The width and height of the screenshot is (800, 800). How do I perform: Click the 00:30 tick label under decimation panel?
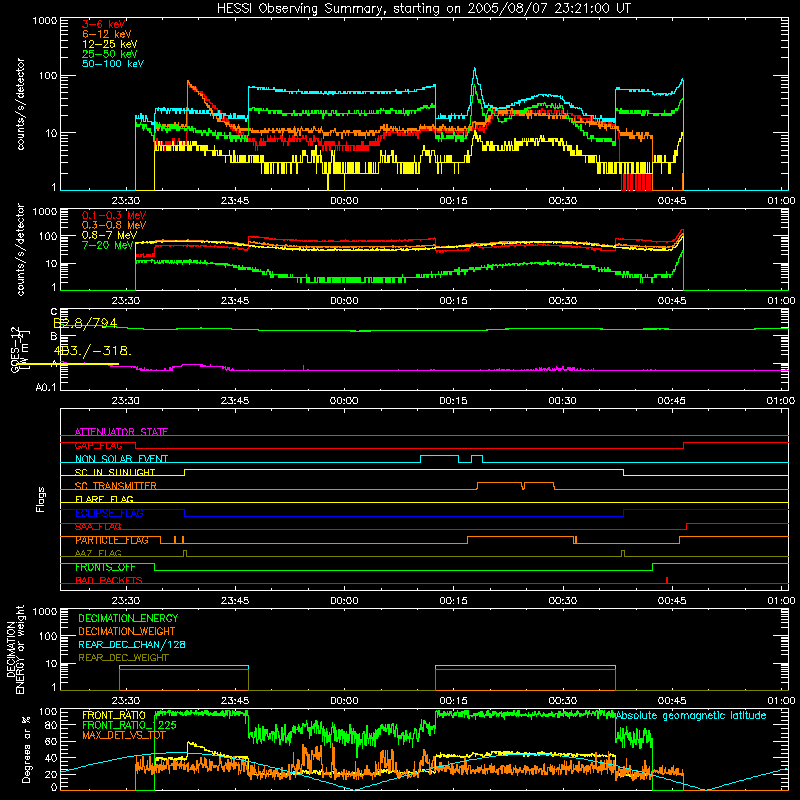point(562,701)
